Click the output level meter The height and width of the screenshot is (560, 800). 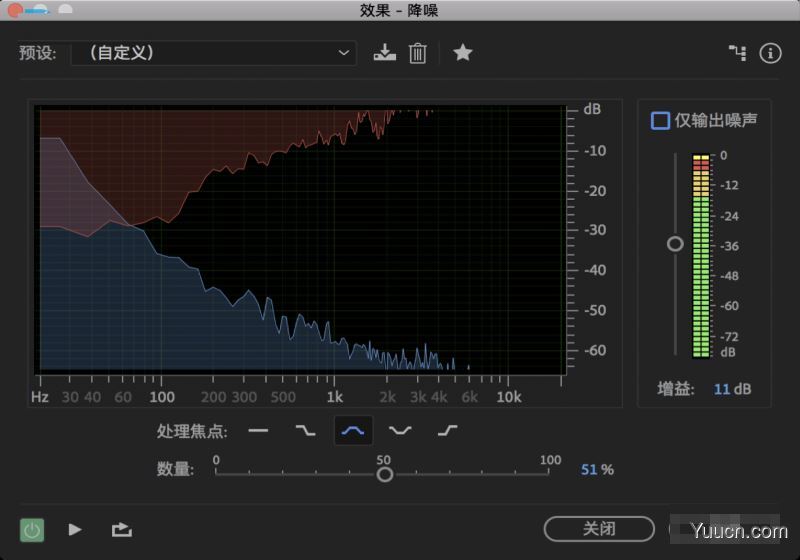[x=701, y=256]
